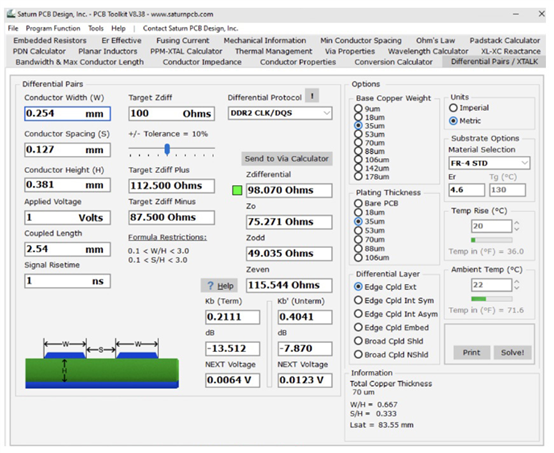Switch to the Embedded Resistors tab

click(50, 41)
